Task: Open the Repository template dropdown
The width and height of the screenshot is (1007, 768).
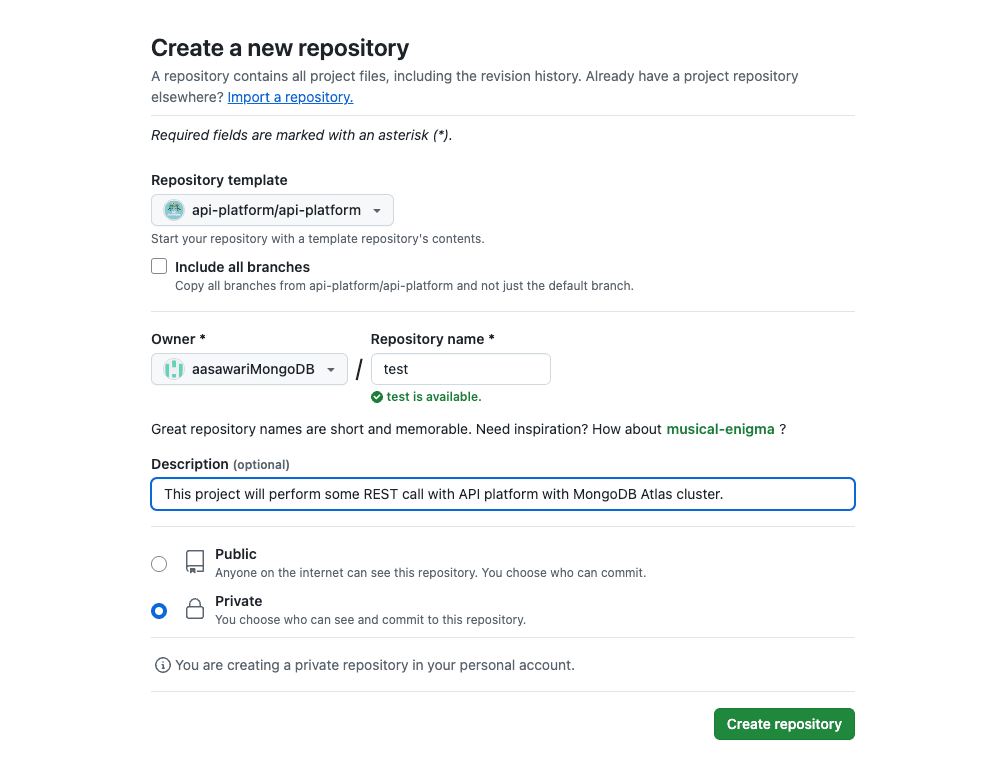Action: point(272,210)
